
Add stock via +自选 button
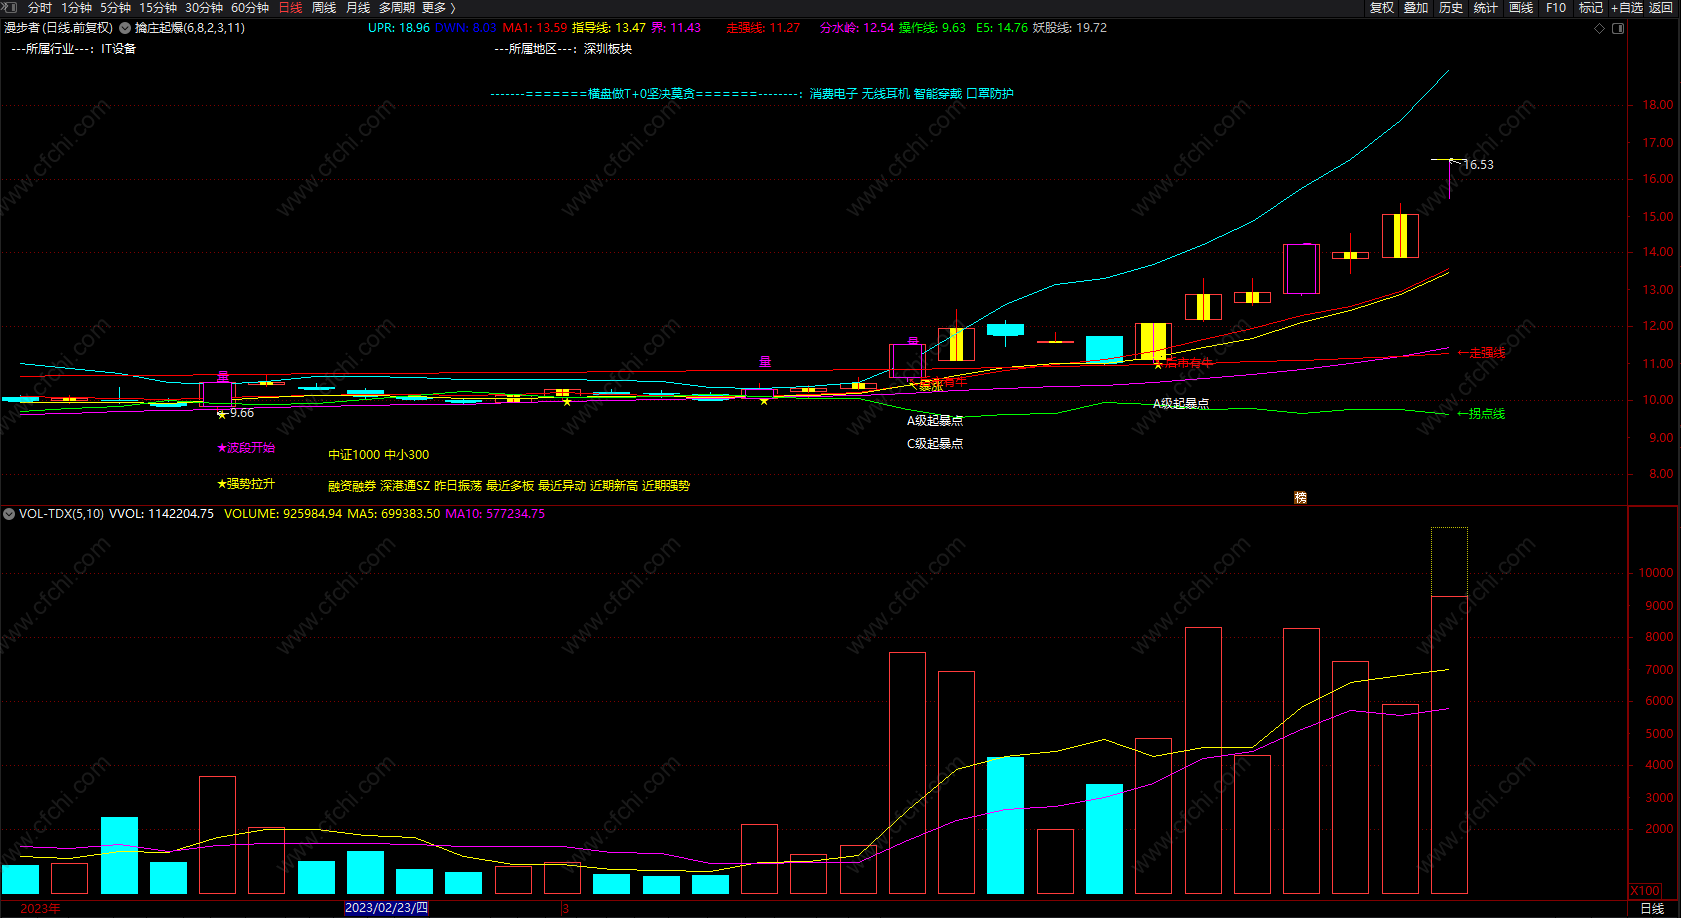click(x=1627, y=8)
